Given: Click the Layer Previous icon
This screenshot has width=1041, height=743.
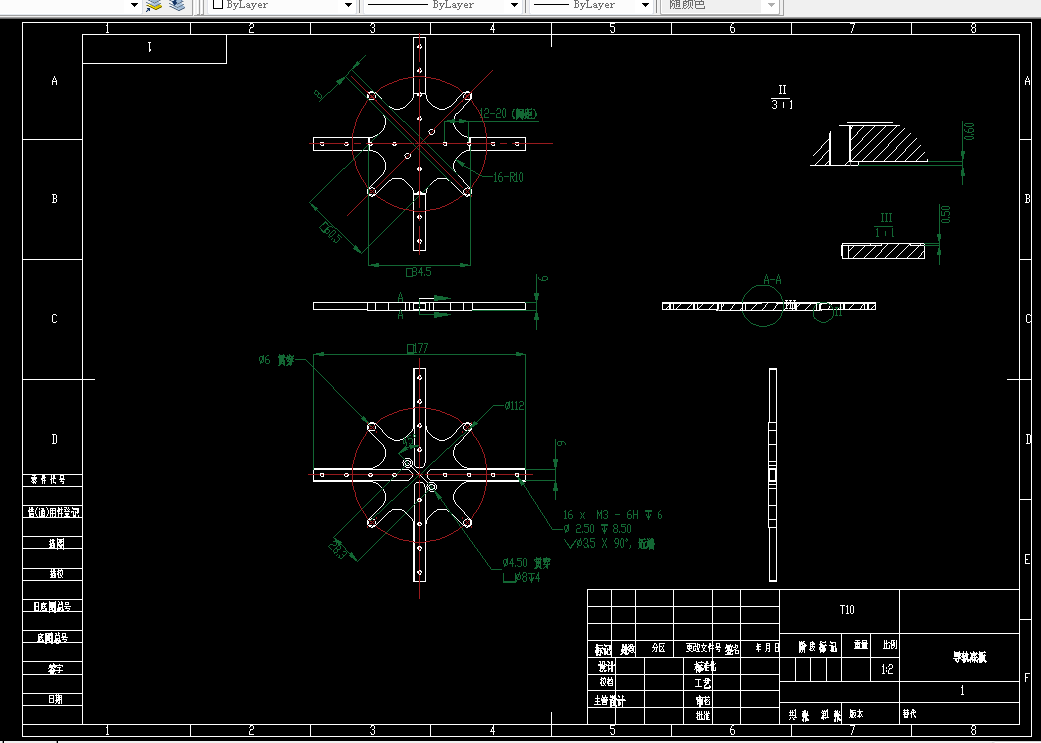Looking at the screenshot, I should pos(154,5).
